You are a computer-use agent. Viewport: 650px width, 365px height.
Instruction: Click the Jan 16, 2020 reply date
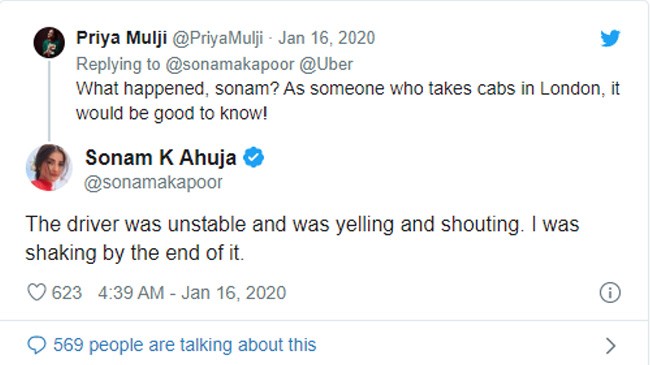pyautogui.click(x=327, y=38)
